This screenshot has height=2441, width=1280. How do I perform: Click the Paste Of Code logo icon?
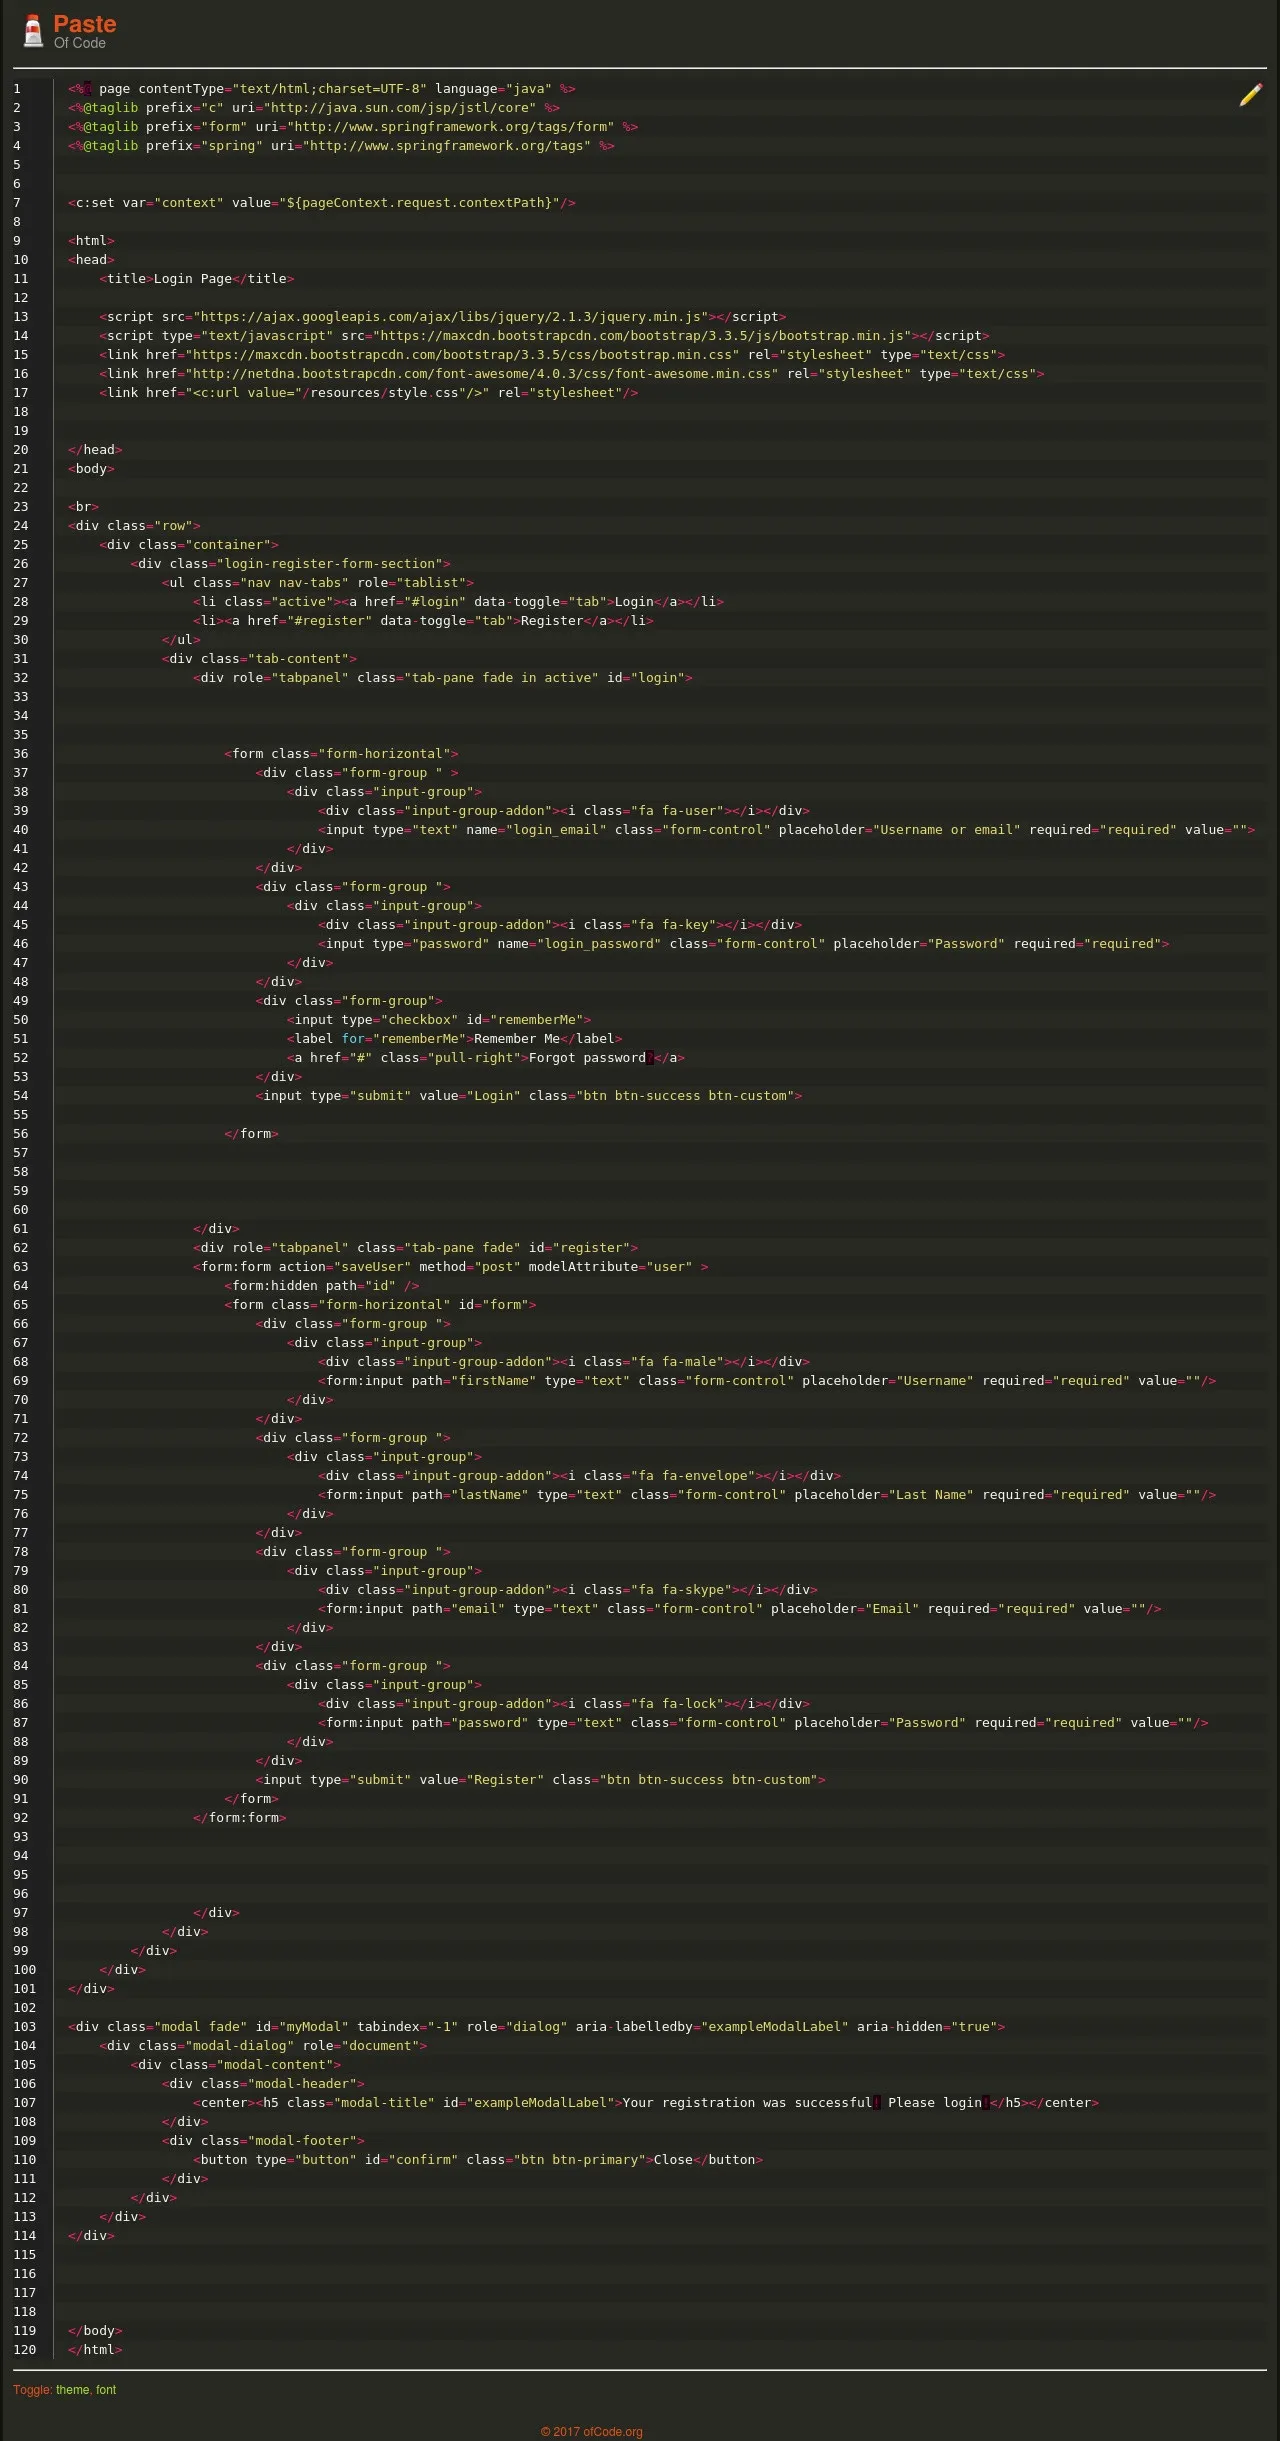(x=33, y=31)
